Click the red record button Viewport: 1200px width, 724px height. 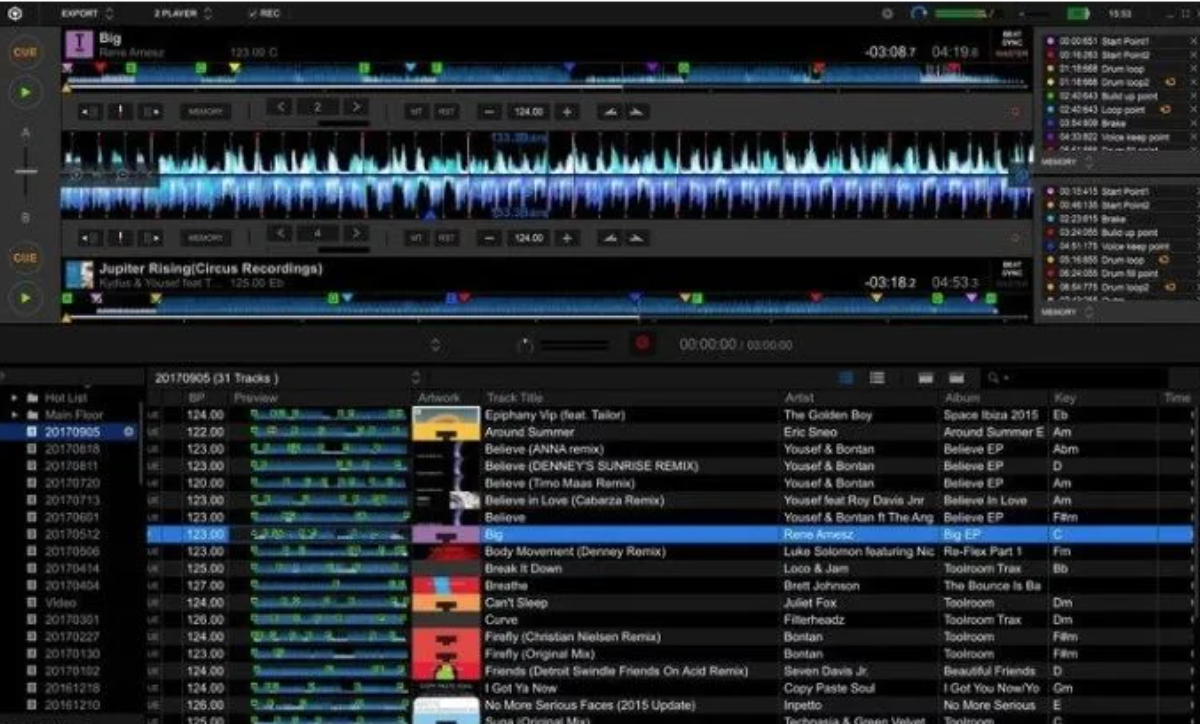click(641, 344)
